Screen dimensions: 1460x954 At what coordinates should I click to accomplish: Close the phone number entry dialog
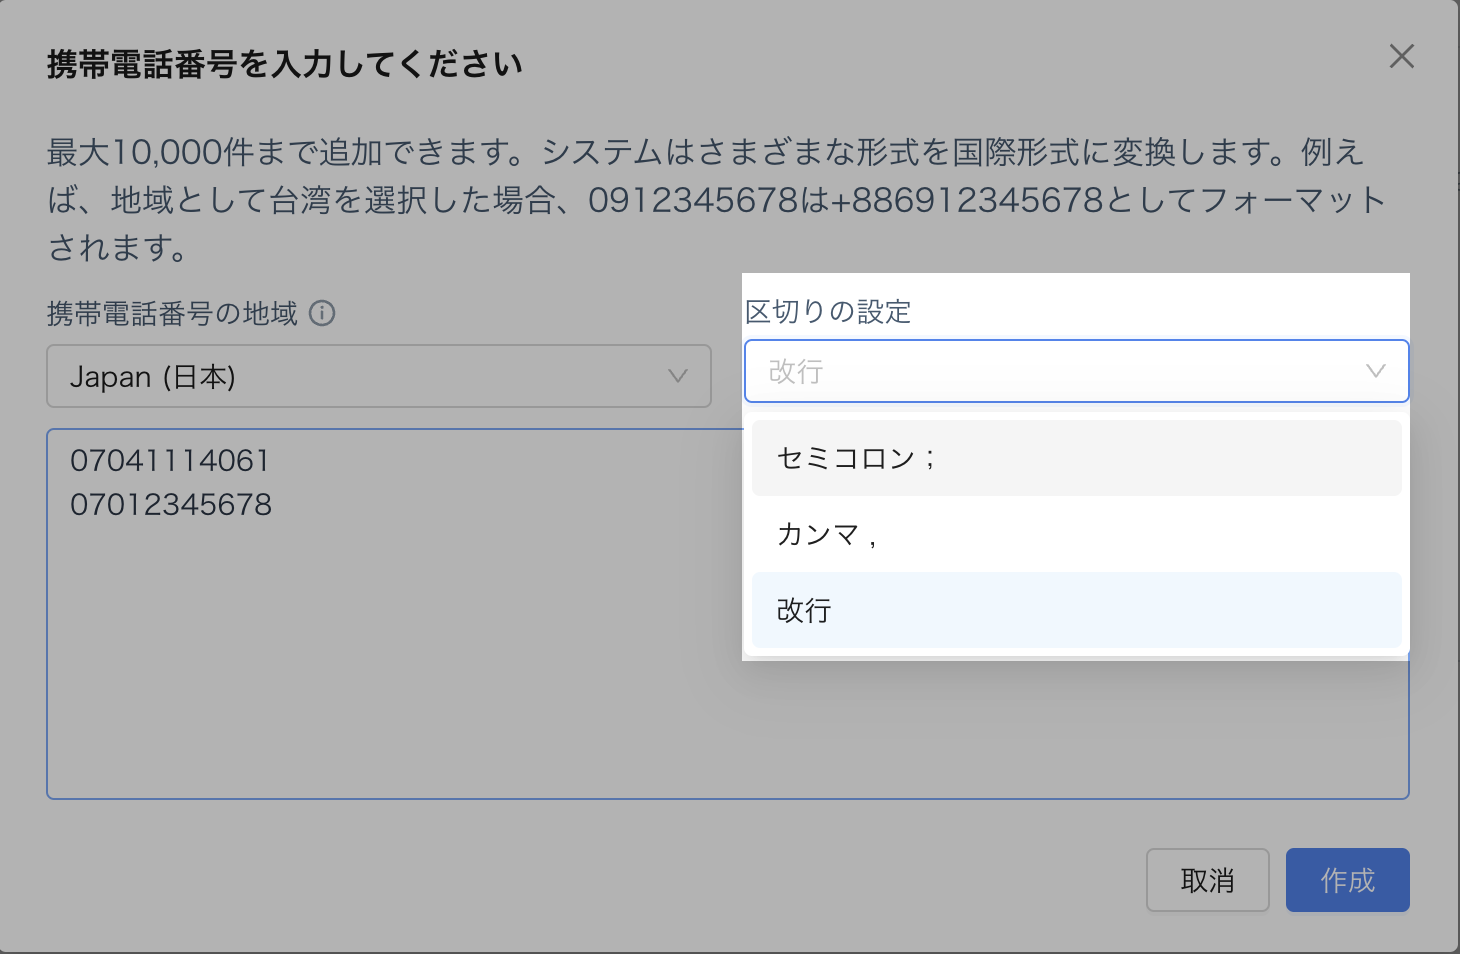(1401, 57)
